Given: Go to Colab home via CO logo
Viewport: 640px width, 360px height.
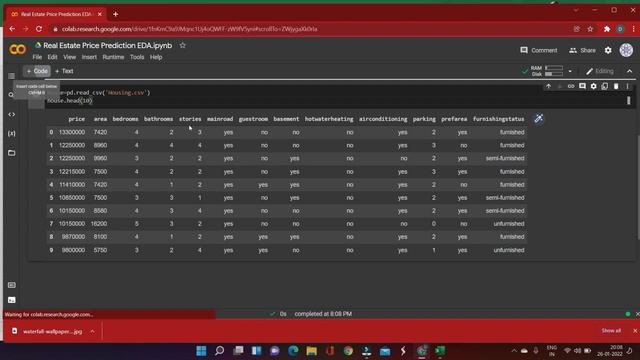Looking at the screenshot, I should click(x=18, y=50).
